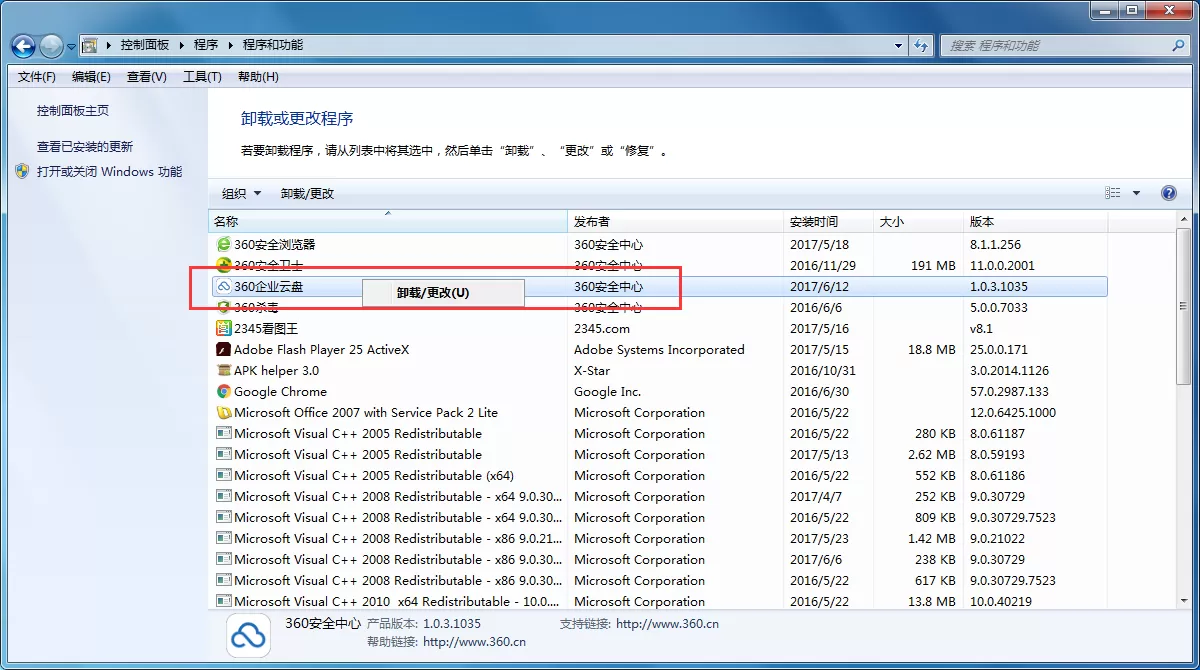The image size is (1200, 670).
Task: Select the Visual C++ 2005 Redistributable (x64) icon
Action: [x=224, y=475]
